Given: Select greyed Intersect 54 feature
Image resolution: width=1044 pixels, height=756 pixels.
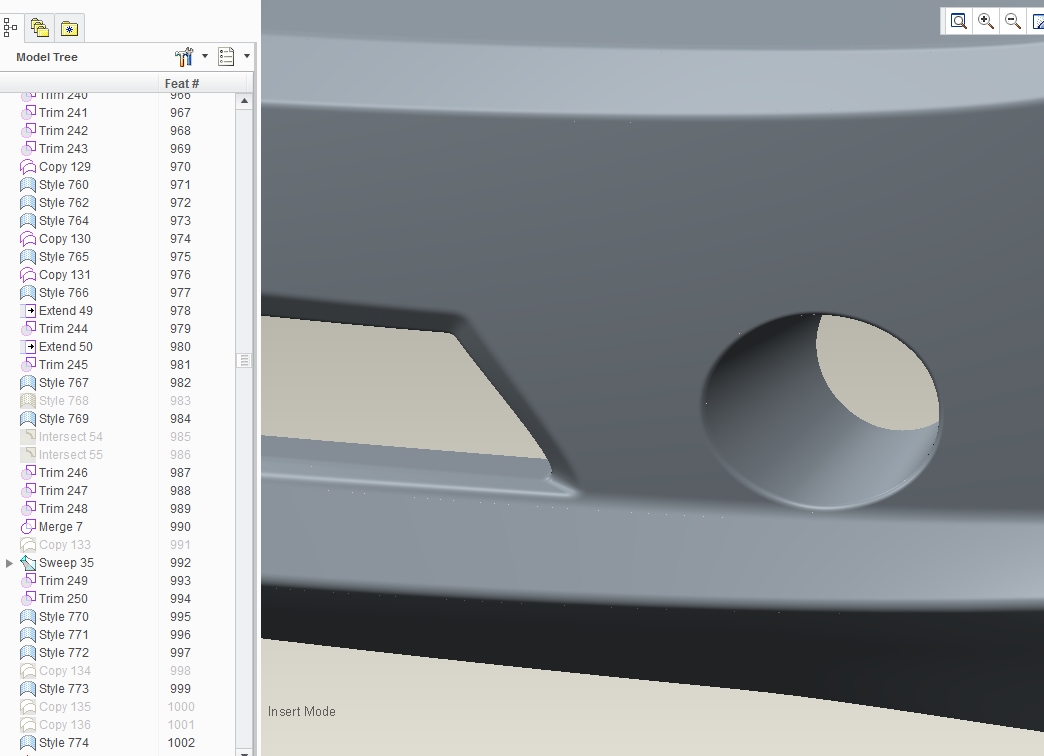Looking at the screenshot, I should (x=71, y=436).
